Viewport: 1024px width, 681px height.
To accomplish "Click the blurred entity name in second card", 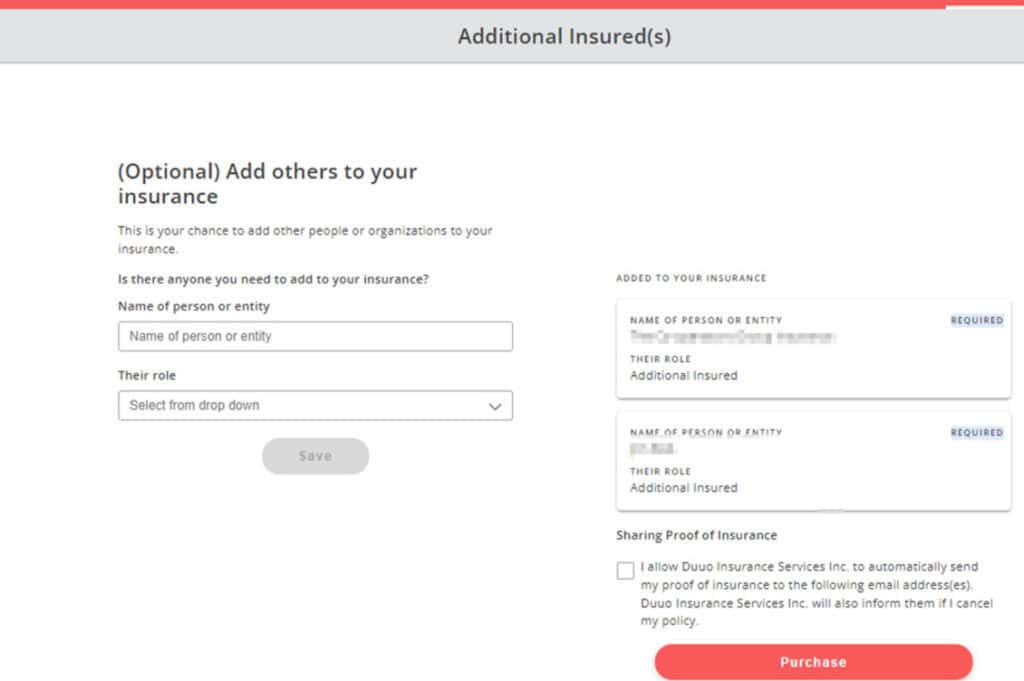I will click(x=652, y=449).
